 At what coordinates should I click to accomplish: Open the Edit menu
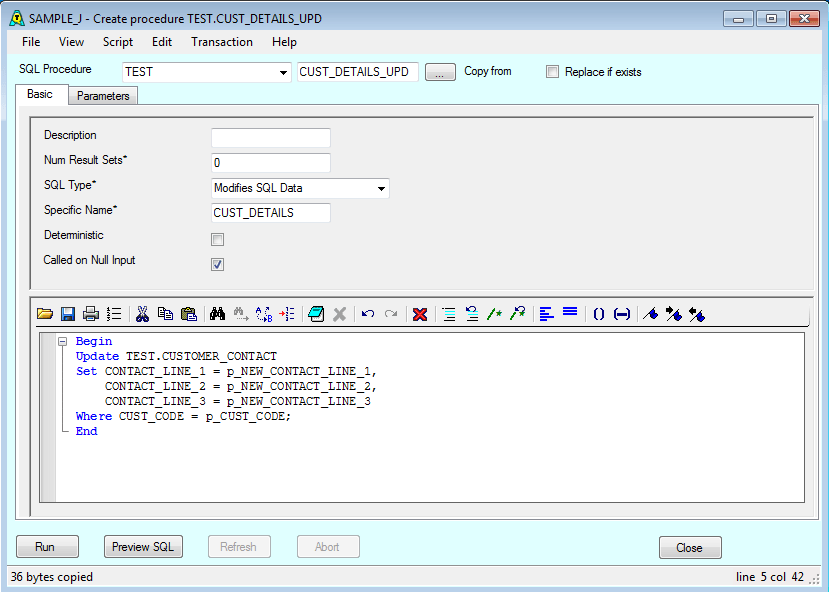pyautogui.click(x=162, y=42)
